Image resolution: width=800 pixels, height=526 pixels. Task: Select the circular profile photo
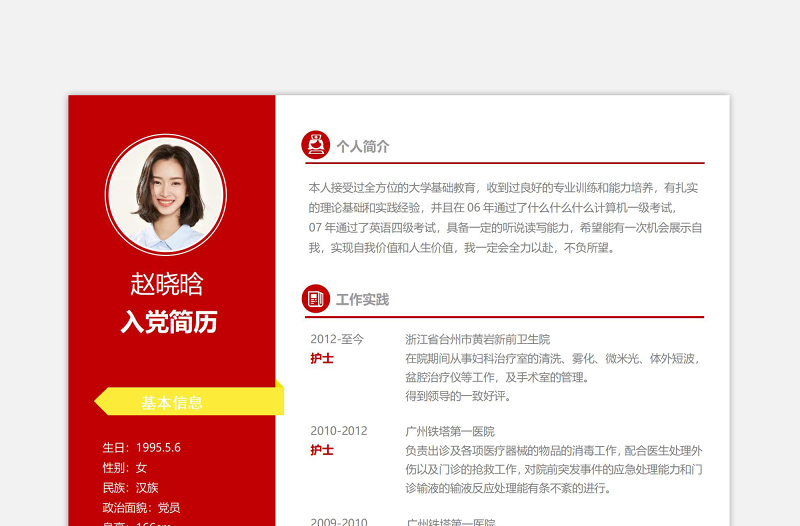tap(166, 195)
